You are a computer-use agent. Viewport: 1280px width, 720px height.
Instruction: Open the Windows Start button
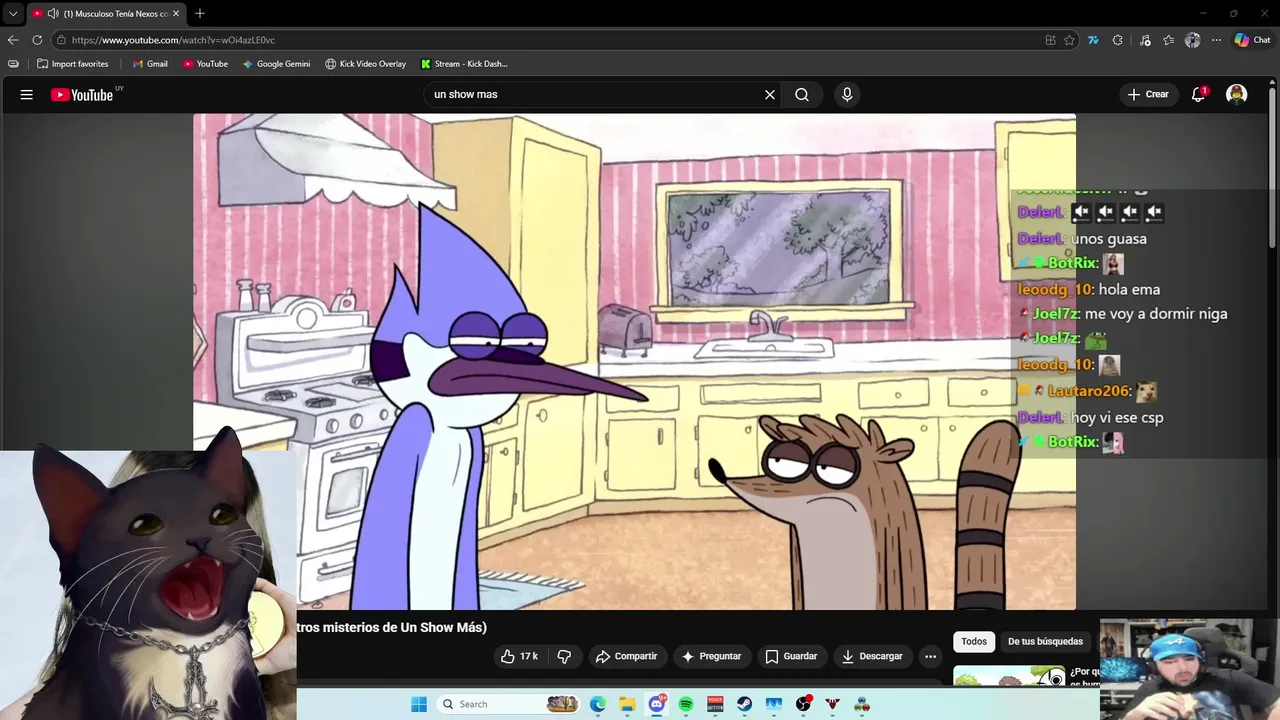(419, 704)
